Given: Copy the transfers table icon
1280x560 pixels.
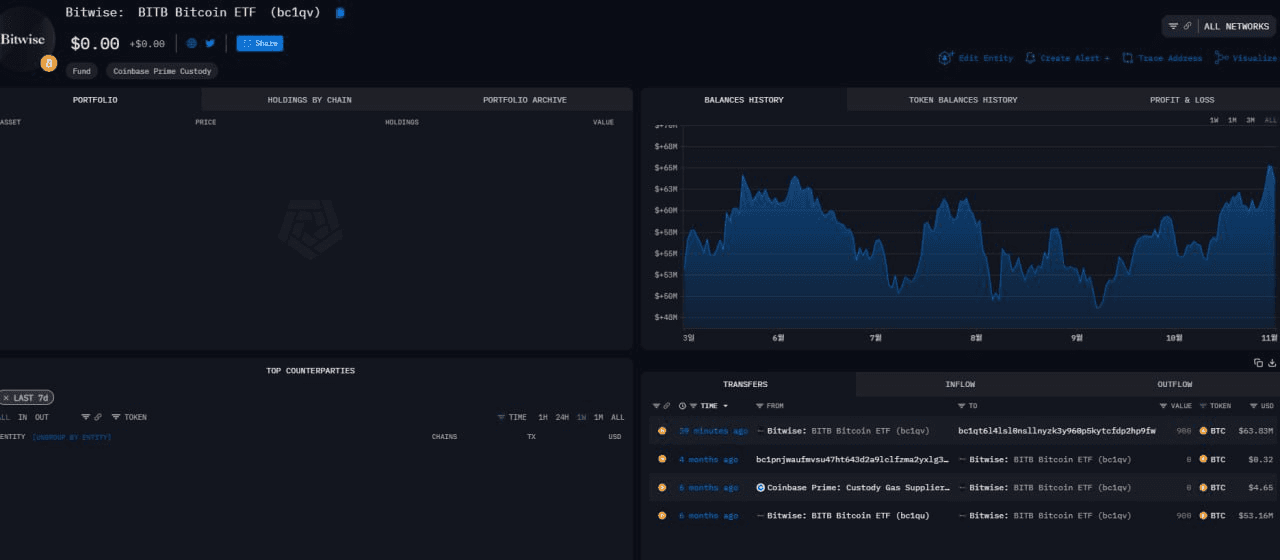Looking at the screenshot, I should tap(1258, 363).
